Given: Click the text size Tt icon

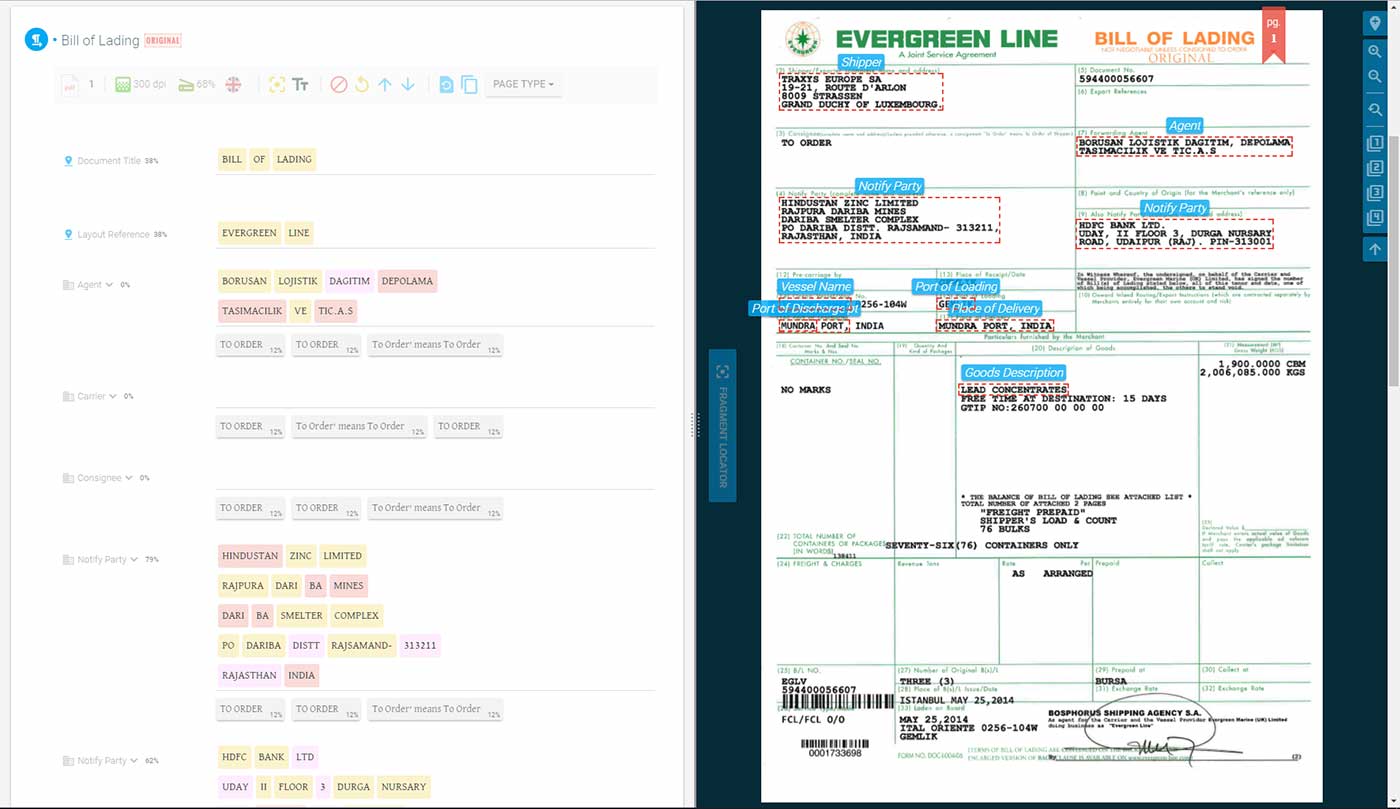Looking at the screenshot, I should (300, 85).
